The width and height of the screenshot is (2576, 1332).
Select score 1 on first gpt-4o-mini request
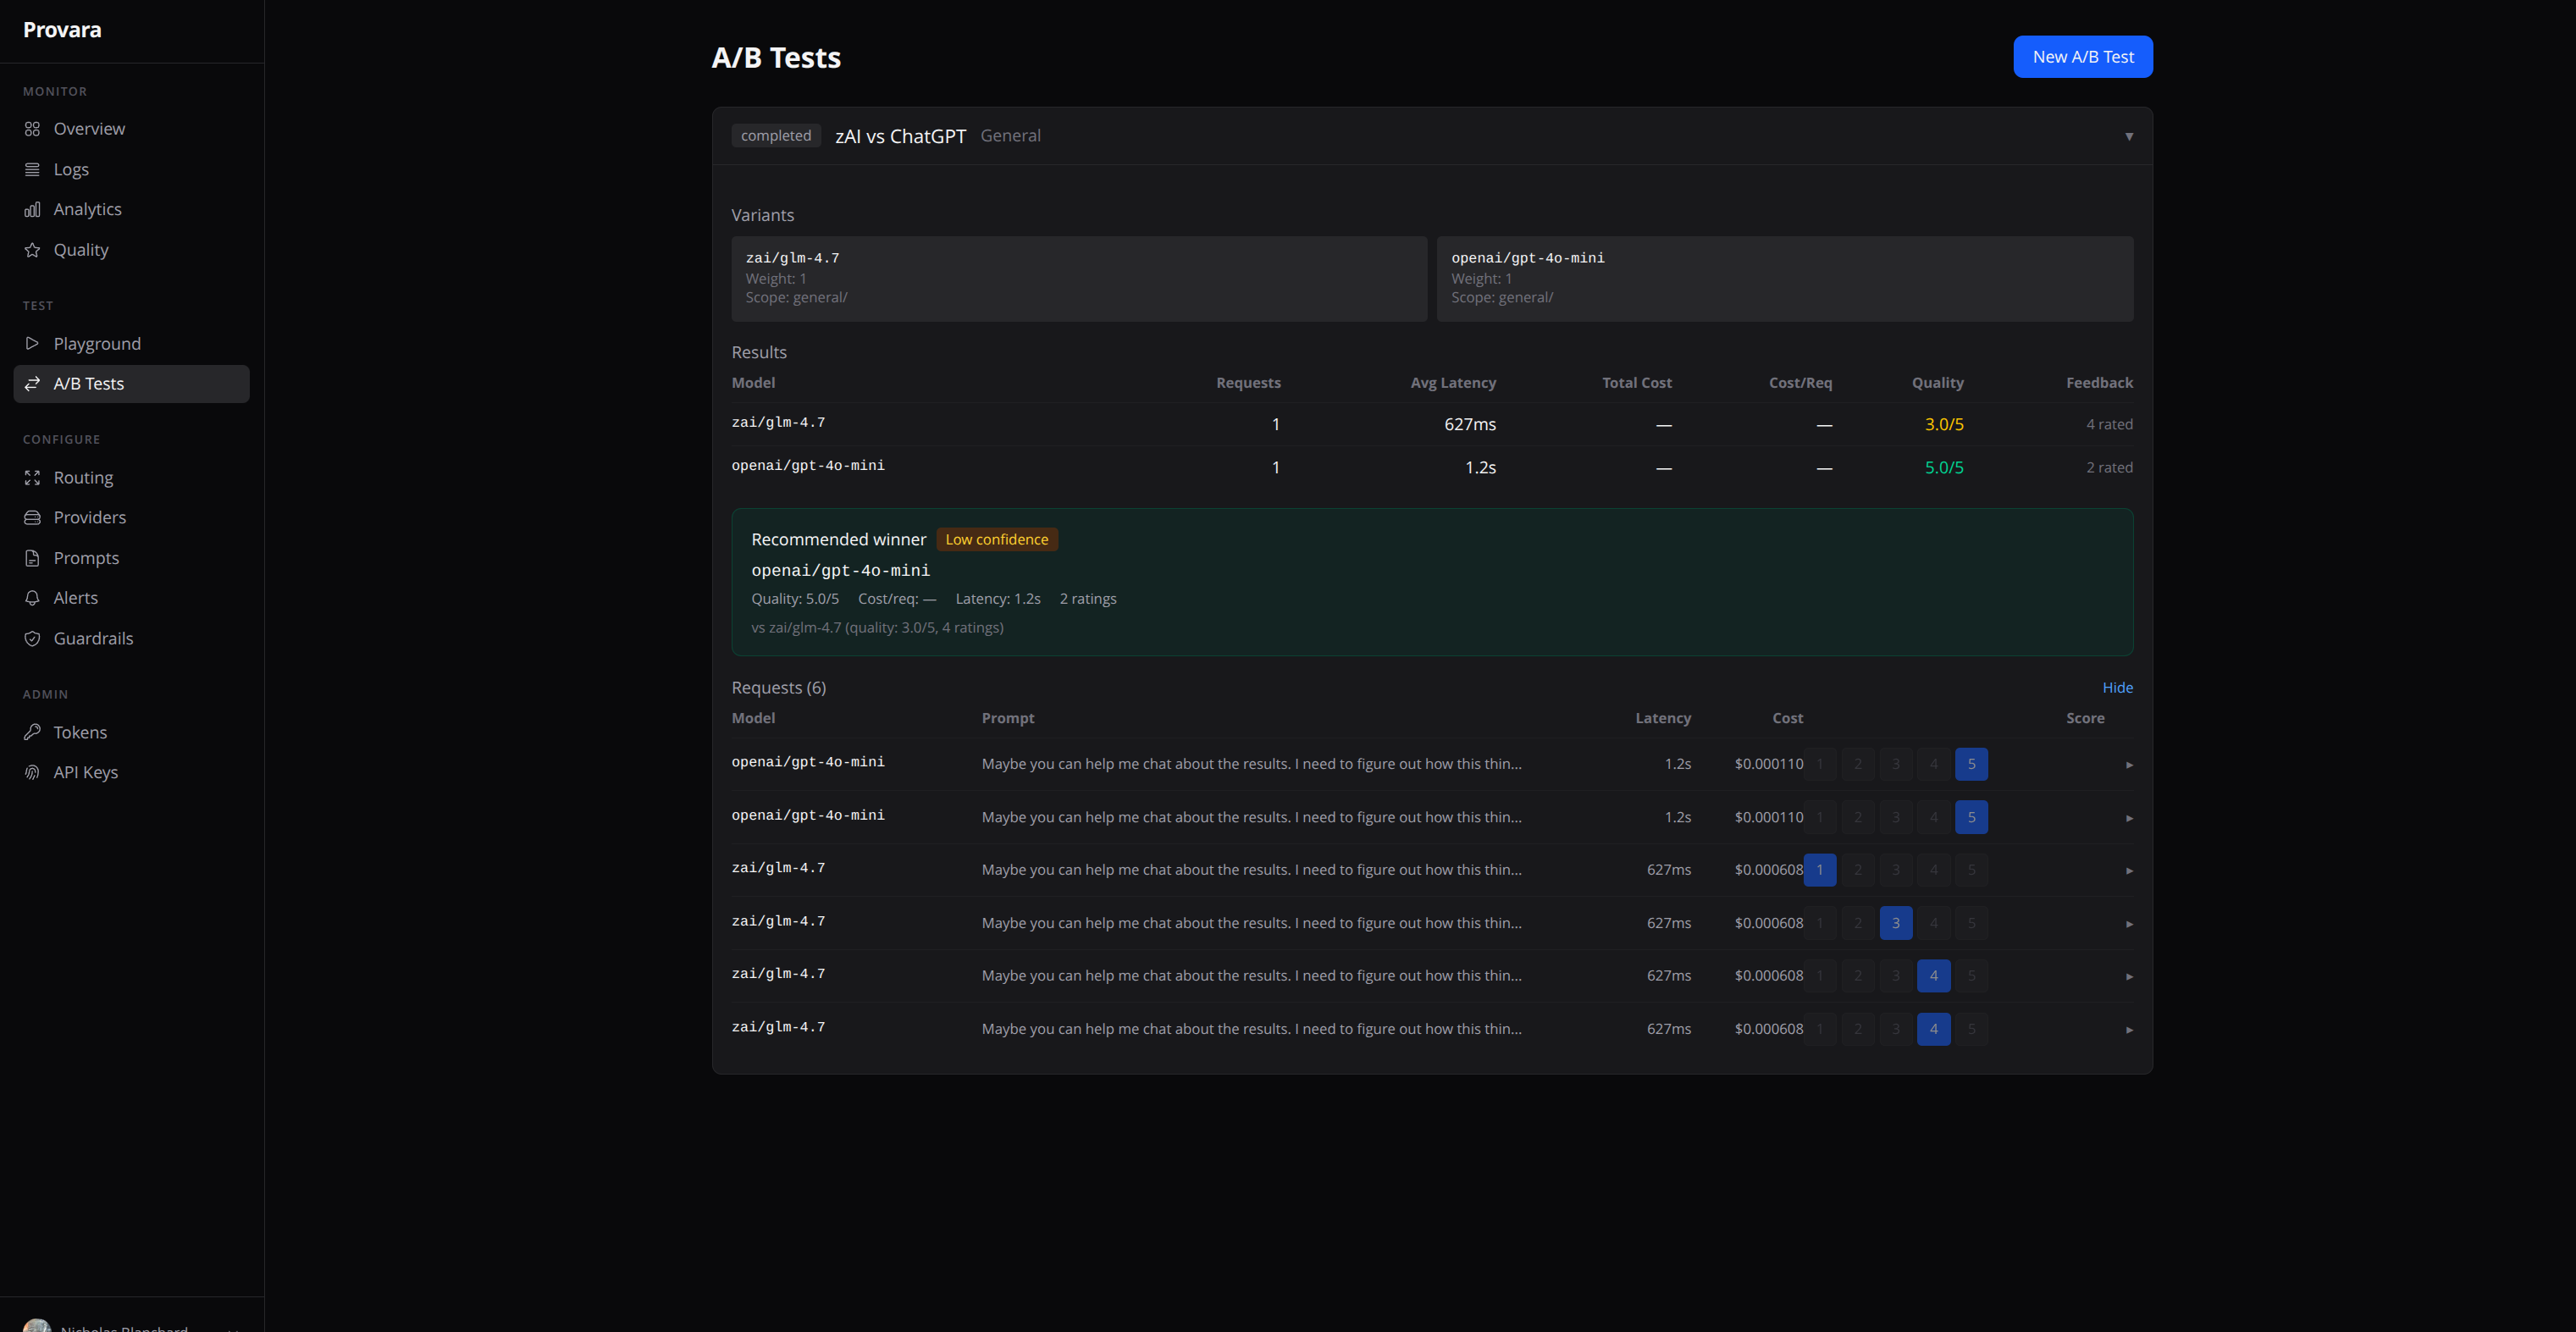[1819, 764]
